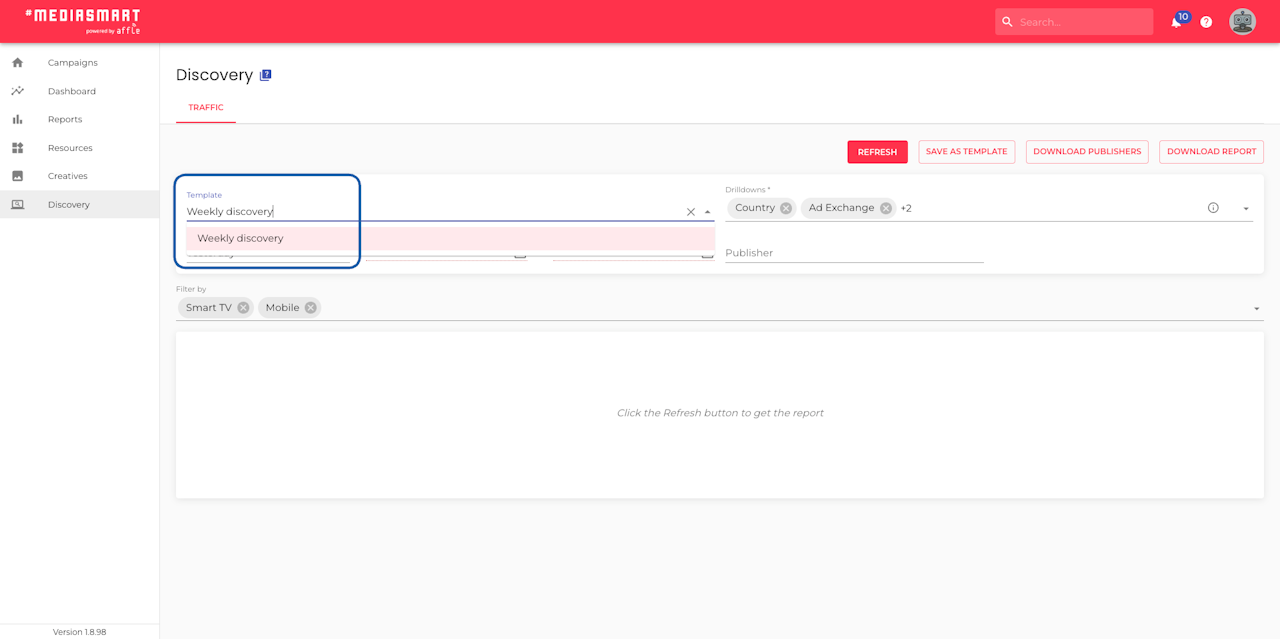Open the user avatar menu

click(1242, 22)
